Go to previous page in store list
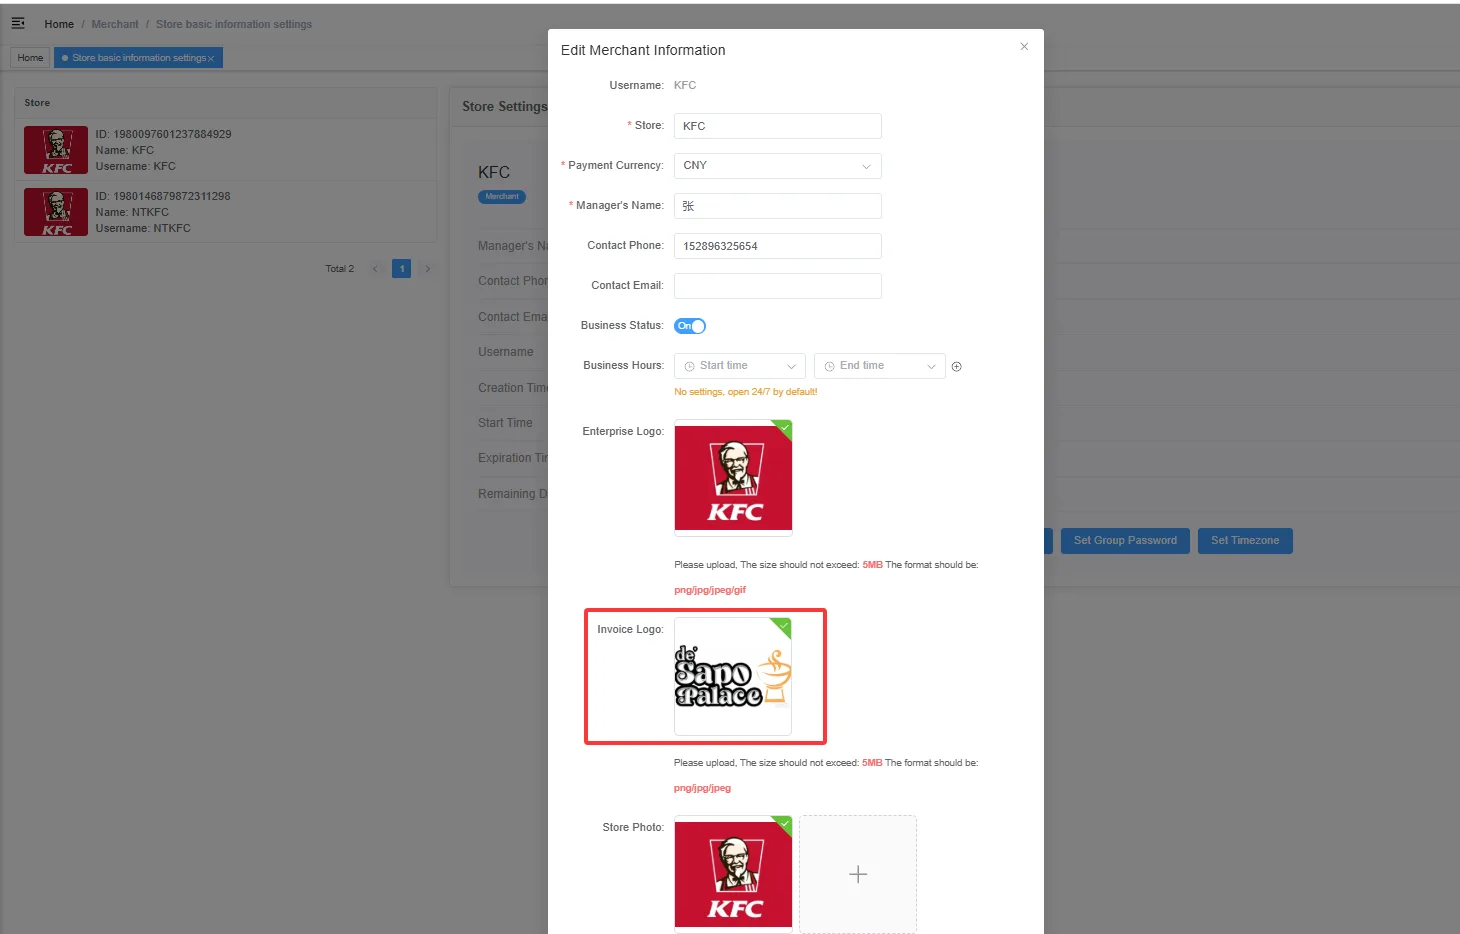Viewport: 1460px width, 934px height. 375,269
